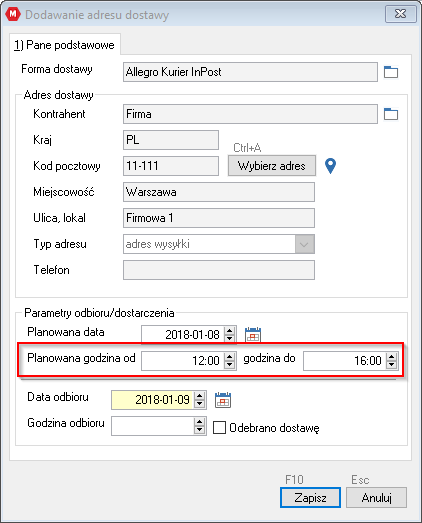
Task: Click the blue map location pin icon
Action: pos(330,166)
